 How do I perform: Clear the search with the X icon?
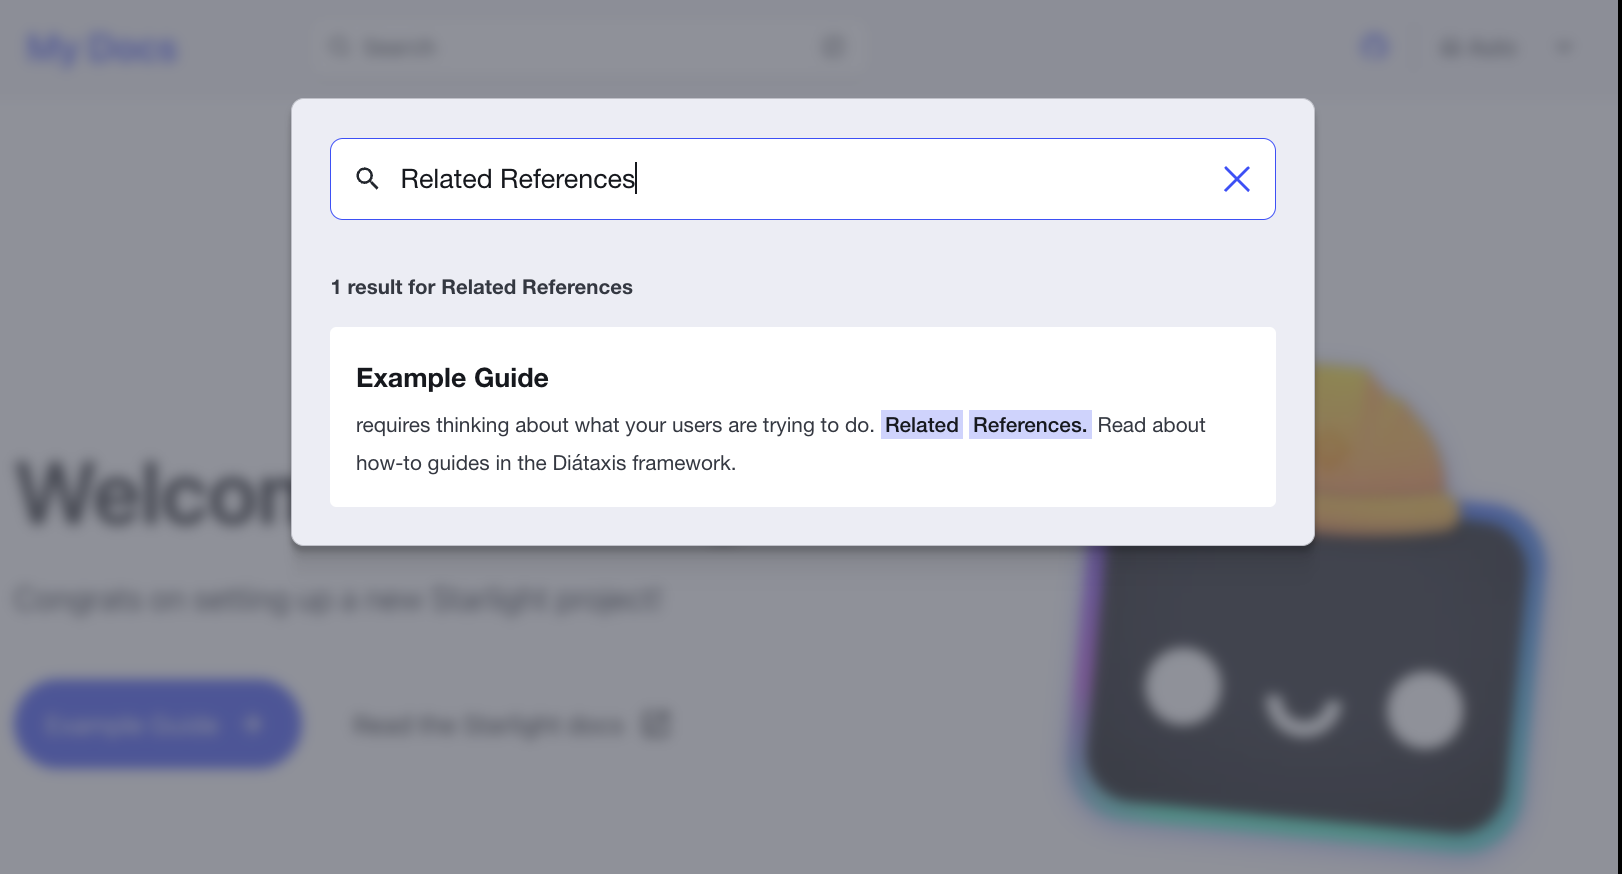click(1237, 179)
